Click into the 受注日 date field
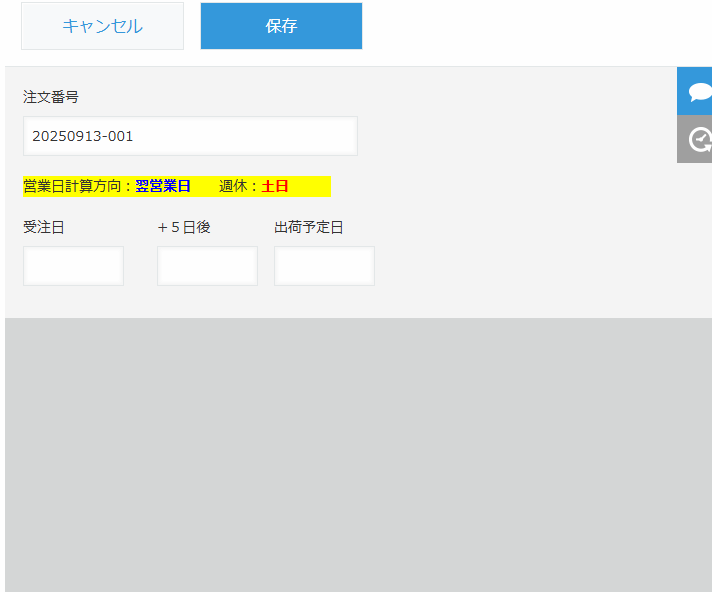This screenshot has width=712, height=592. click(73, 266)
